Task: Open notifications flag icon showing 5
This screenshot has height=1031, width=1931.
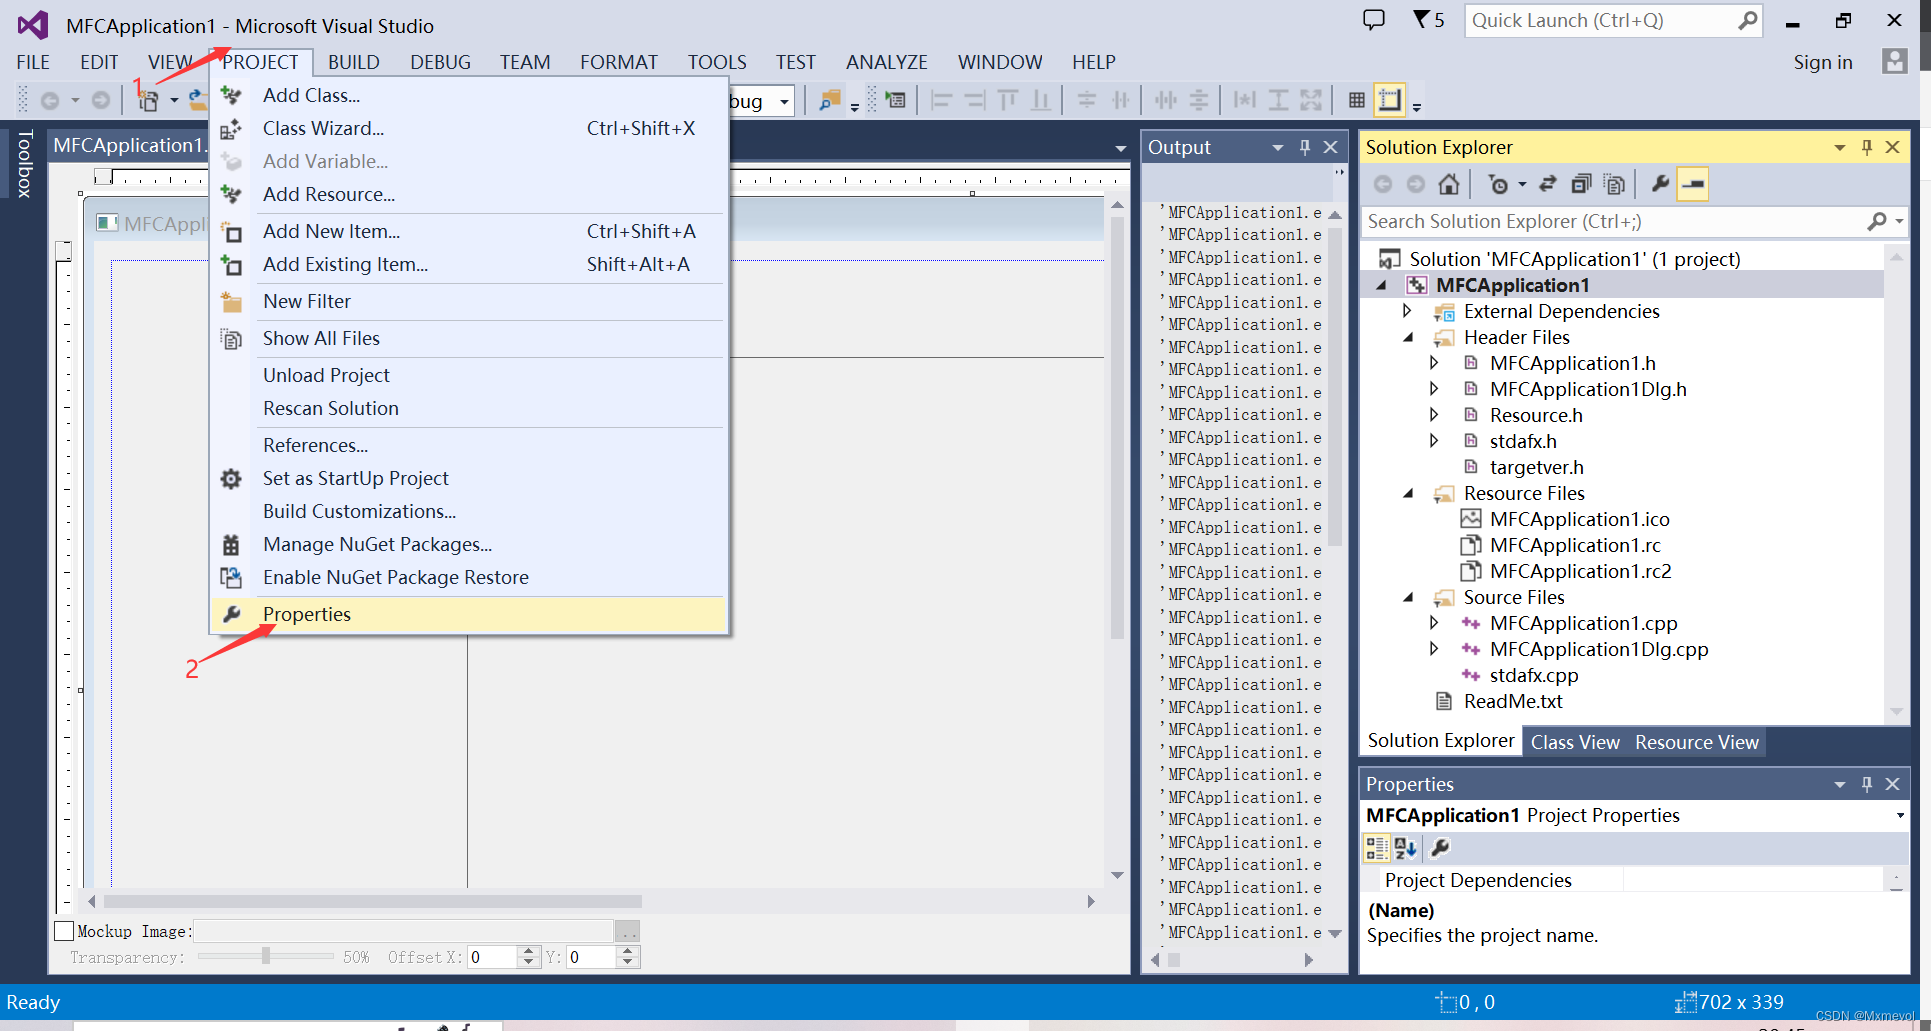Action: [1428, 20]
